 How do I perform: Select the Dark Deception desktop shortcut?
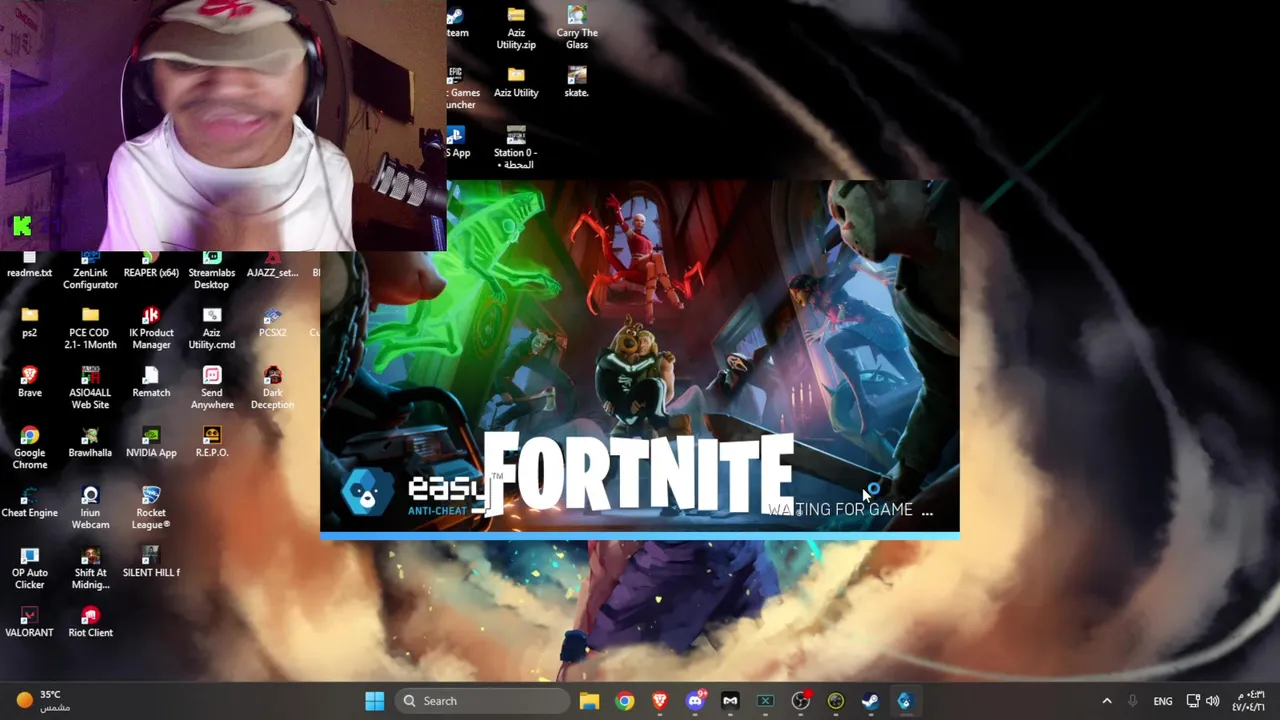pyautogui.click(x=272, y=387)
